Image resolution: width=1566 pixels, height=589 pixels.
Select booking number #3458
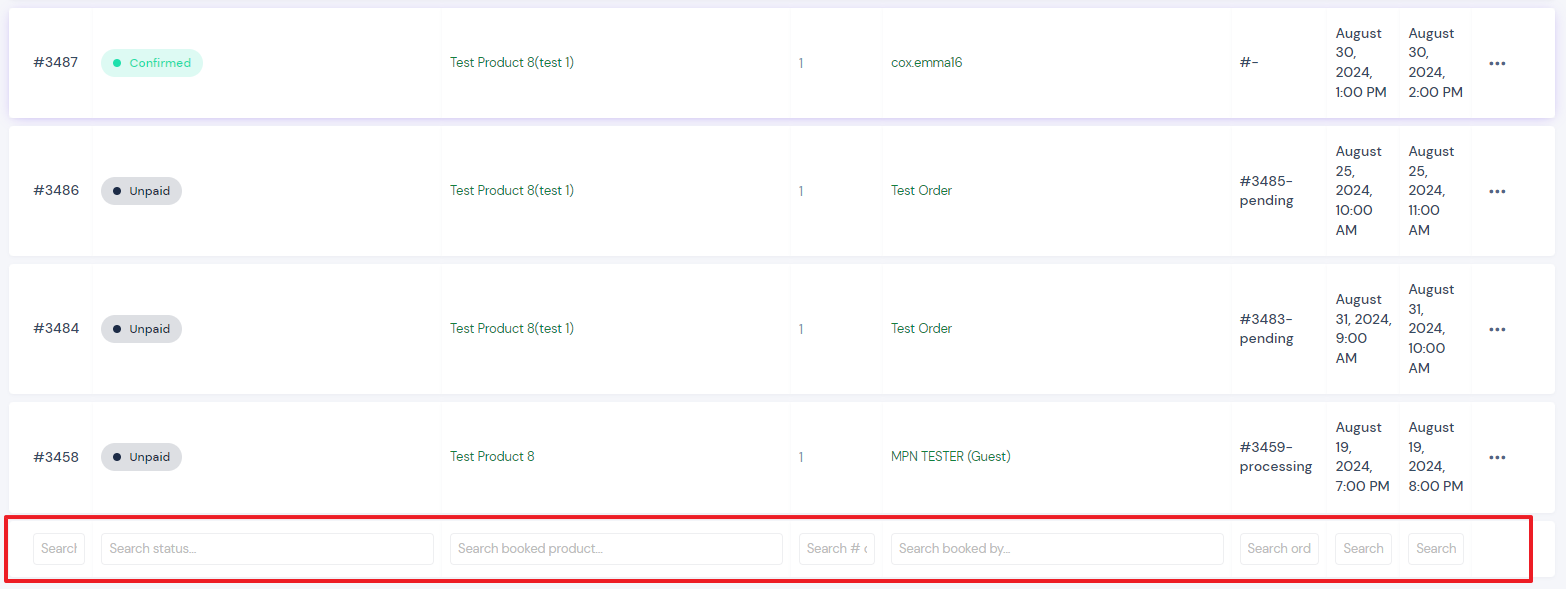(x=55, y=457)
